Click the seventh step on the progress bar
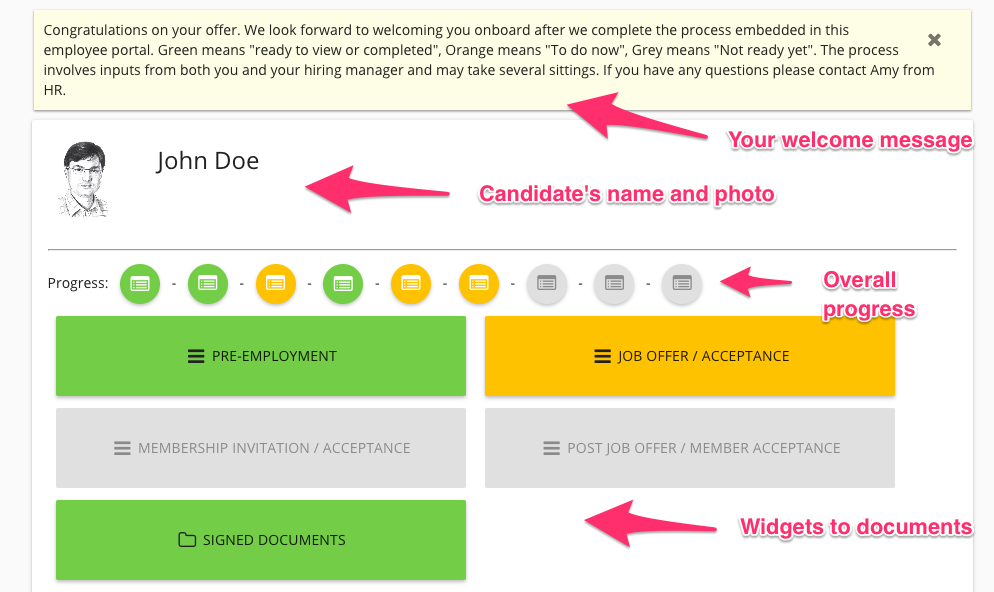The image size is (994, 592). (547, 284)
